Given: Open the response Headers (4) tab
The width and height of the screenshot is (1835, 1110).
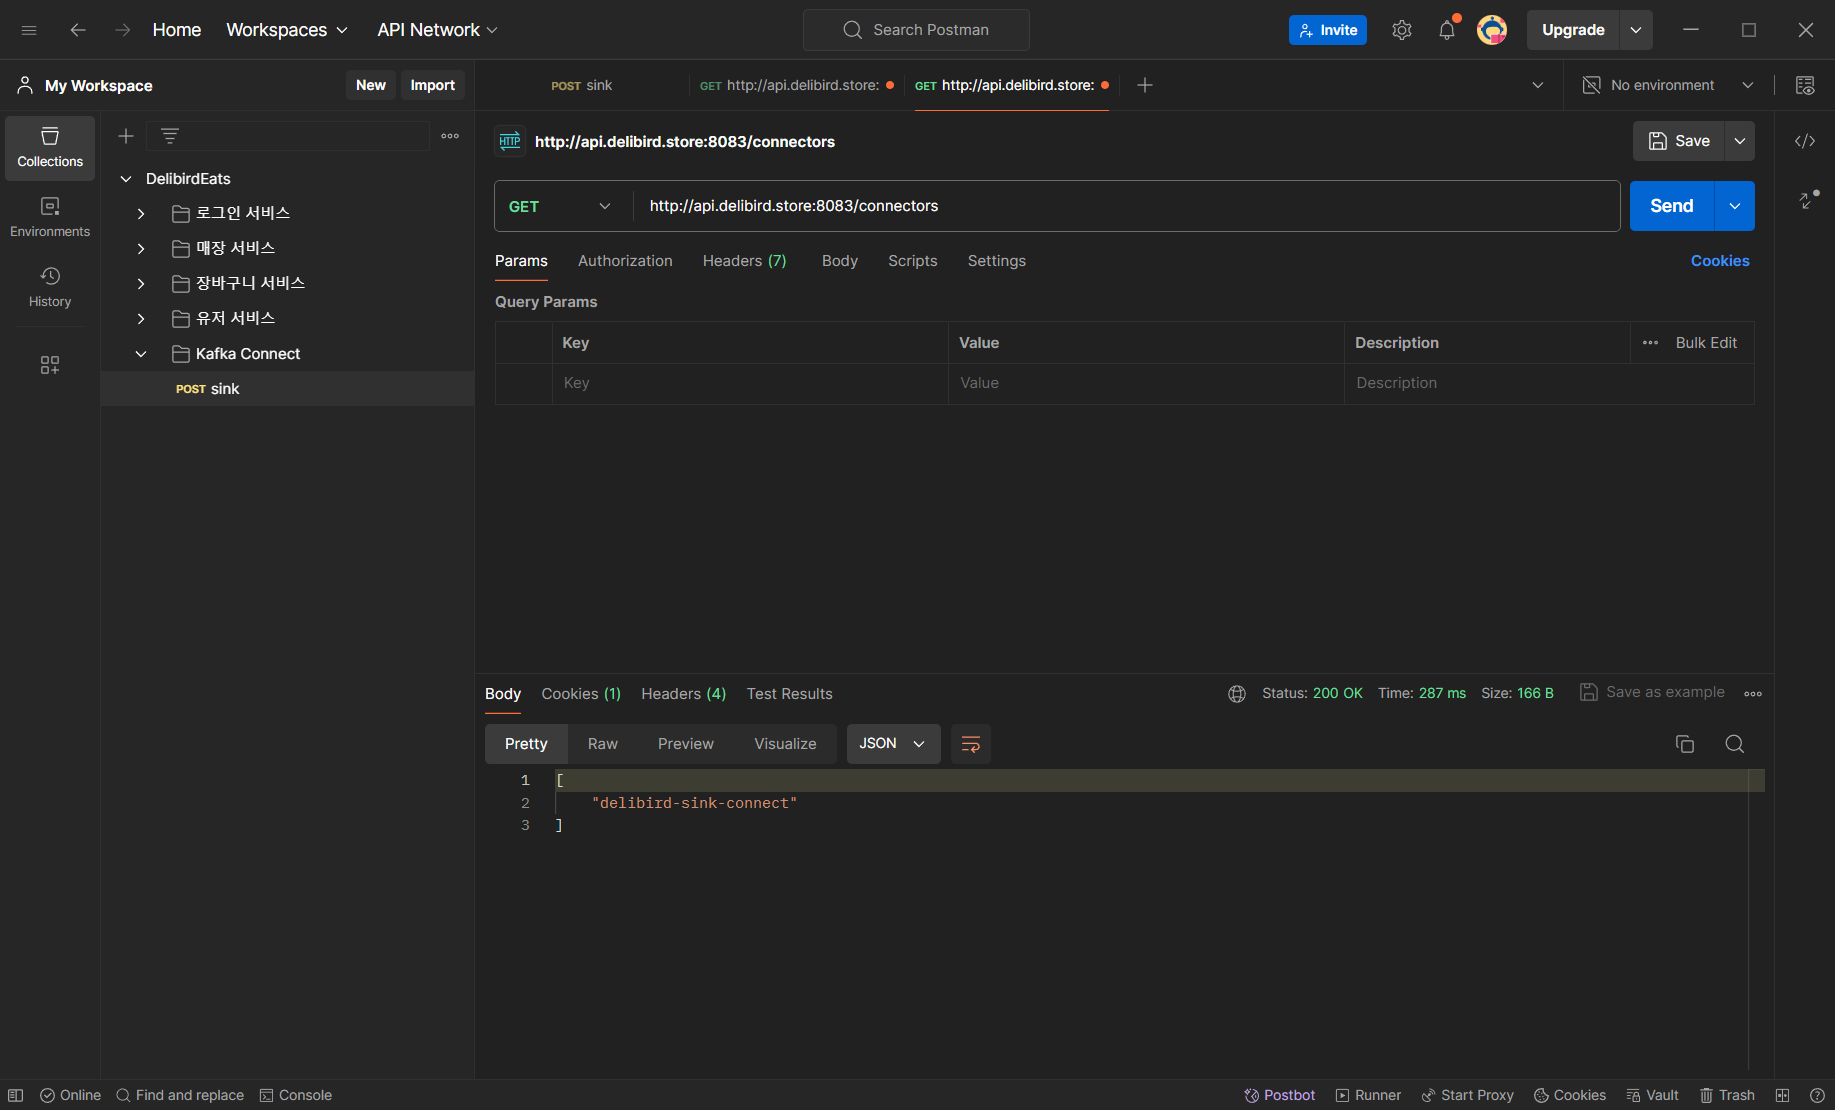Looking at the screenshot, I should click(x=684, y=694).
